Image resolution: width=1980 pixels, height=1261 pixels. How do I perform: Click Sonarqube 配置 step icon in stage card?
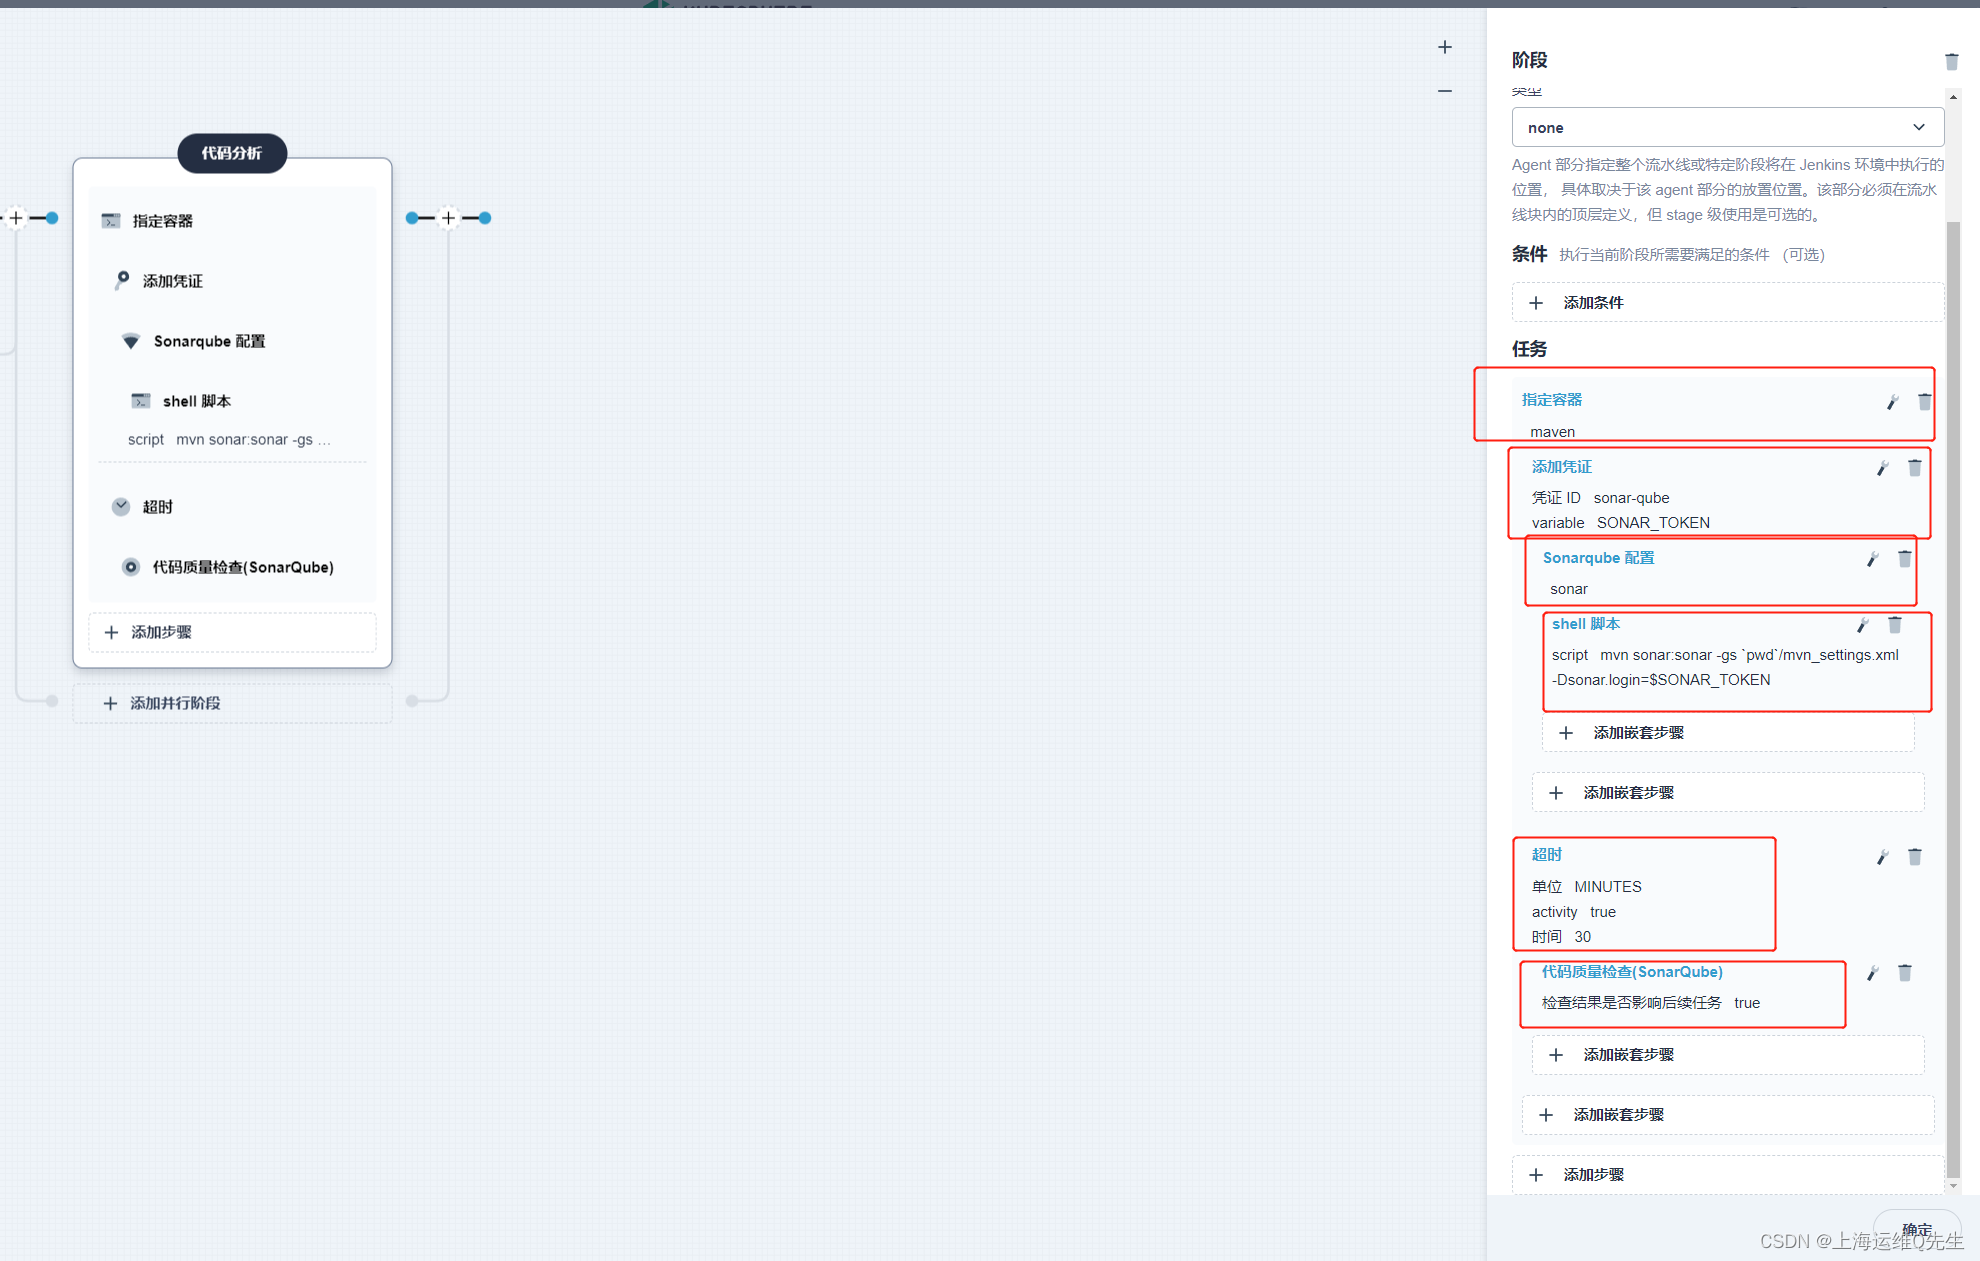pyautogui.click(x=130, y=341)
